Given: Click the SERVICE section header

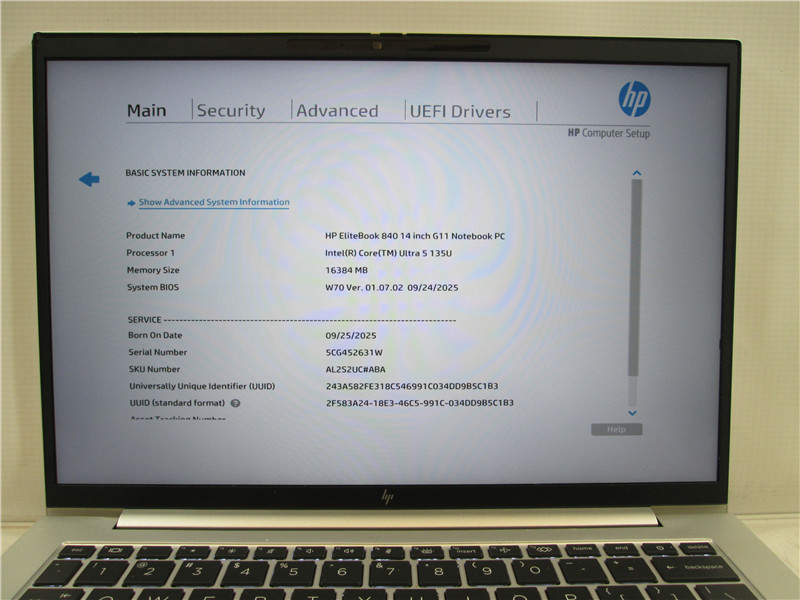Looking at the screenshot, I should [144, 320].
